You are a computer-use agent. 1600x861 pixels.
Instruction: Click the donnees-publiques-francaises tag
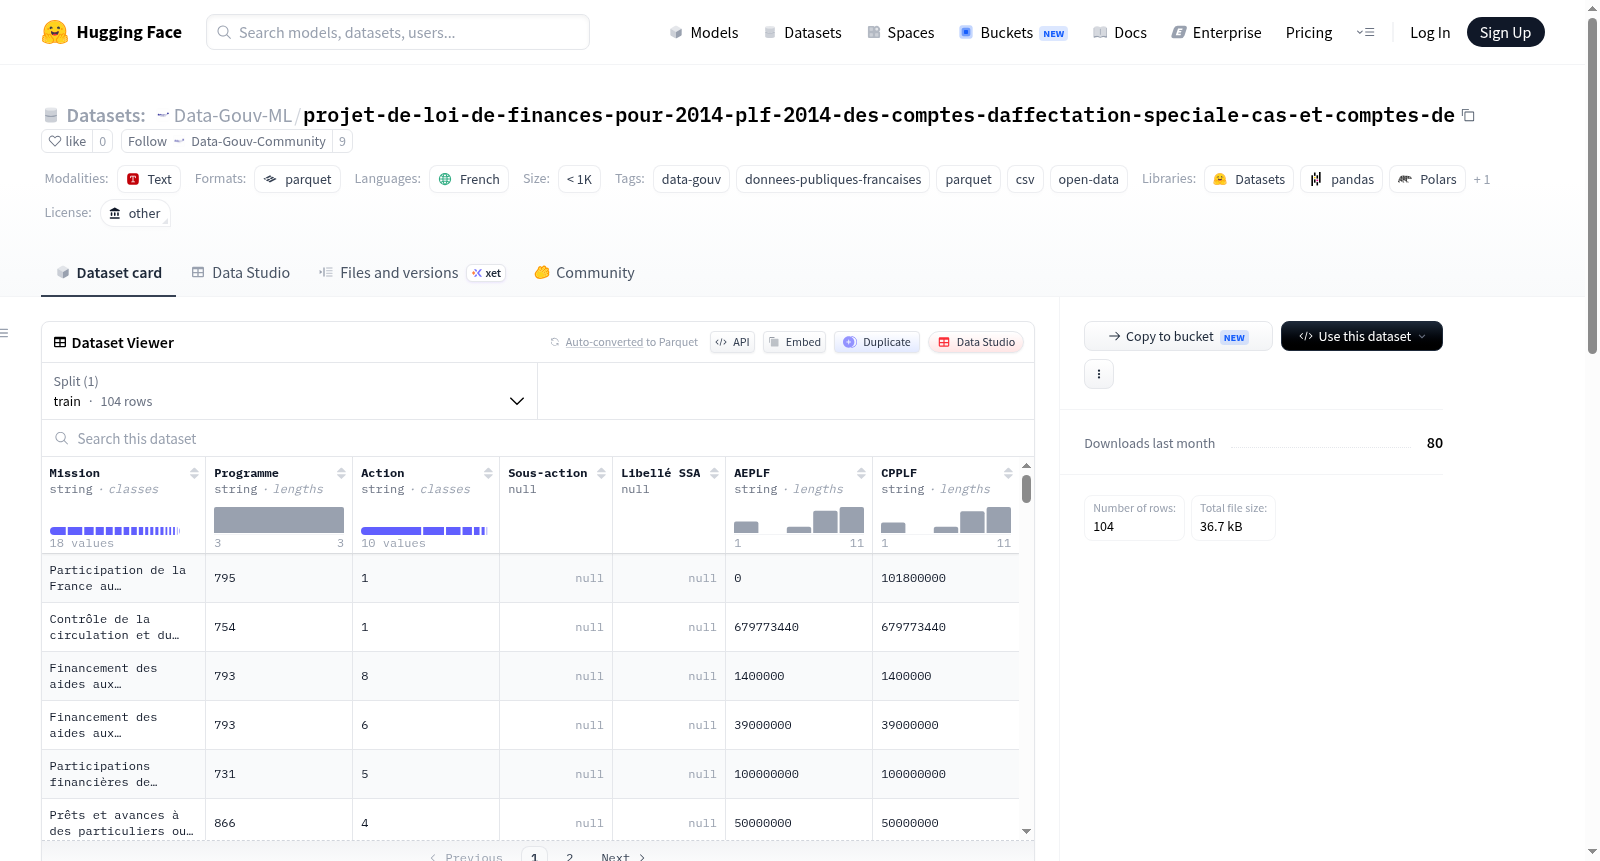[833, 179]
